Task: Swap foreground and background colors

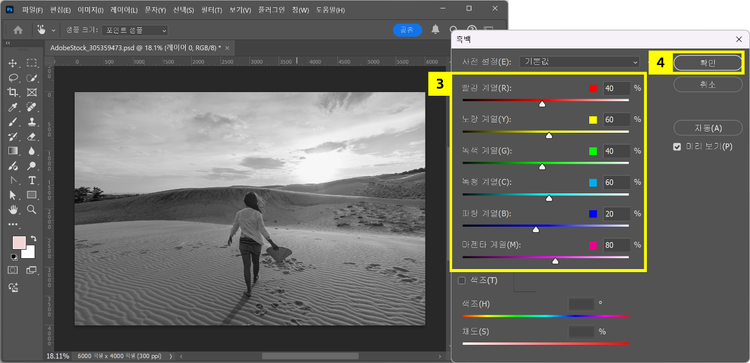Action: click(x=33, y=238)
